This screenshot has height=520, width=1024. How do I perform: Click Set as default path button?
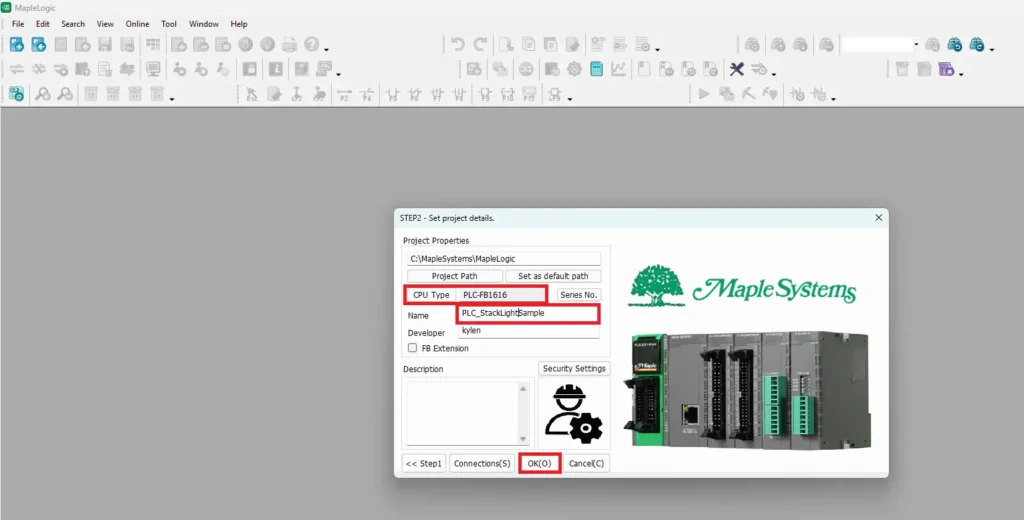[x=553, y=276]
